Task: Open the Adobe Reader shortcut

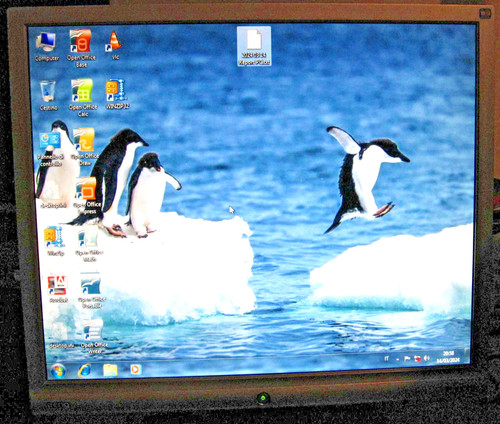Action: point(58,288)
